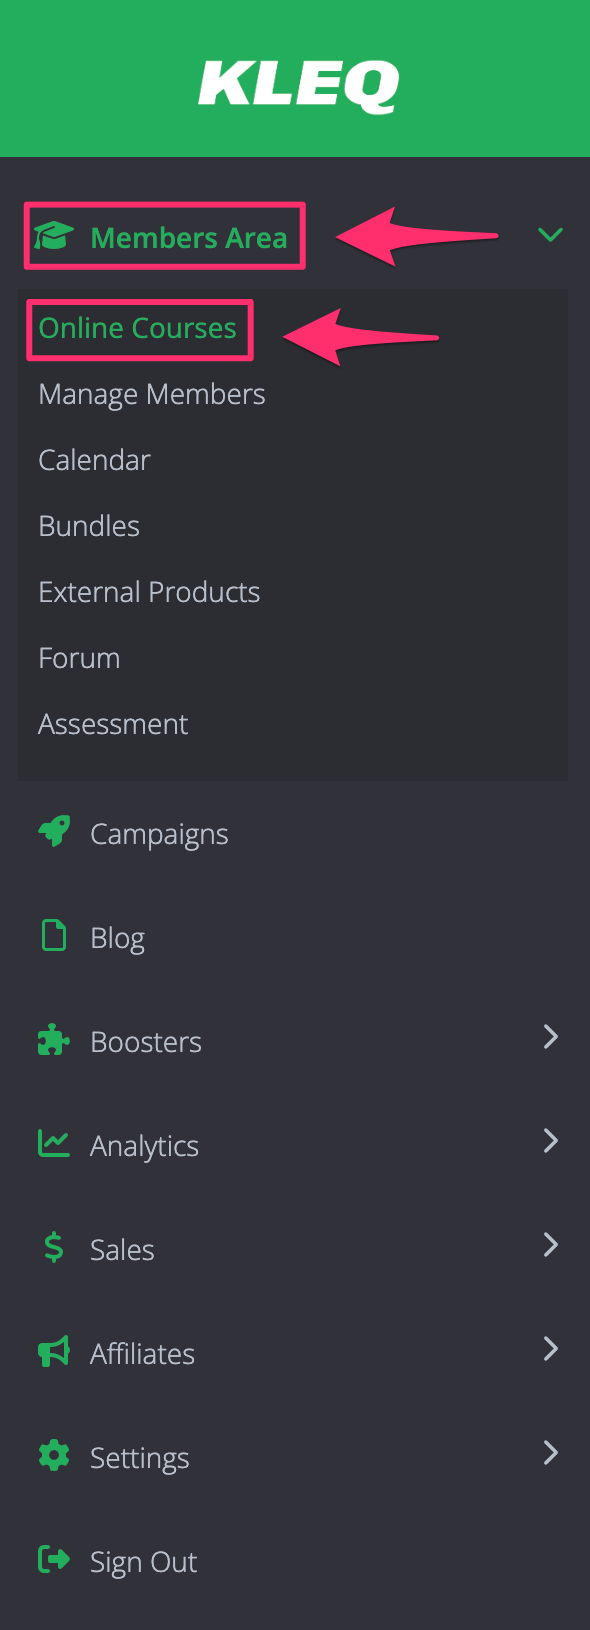The width and height of the screenshot is (590, 1630).
Task: Expand the Analytics submenu arrow
Action: 550,1142
